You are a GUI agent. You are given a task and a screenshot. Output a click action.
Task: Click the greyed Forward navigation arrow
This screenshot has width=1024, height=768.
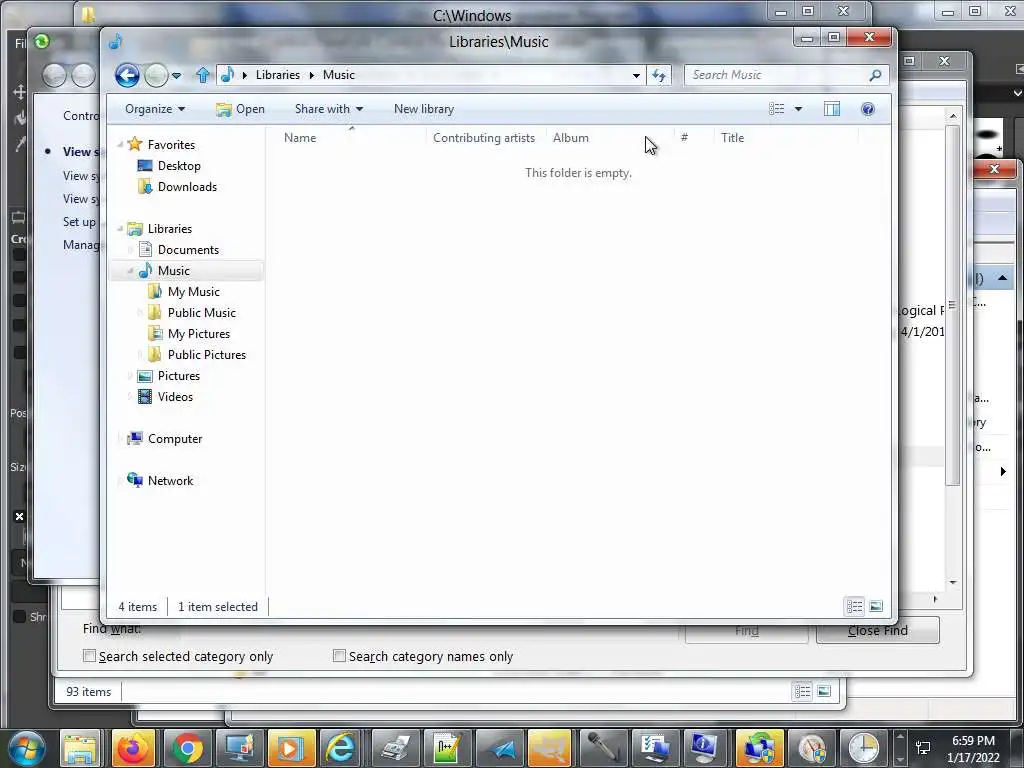coord(155,76)
